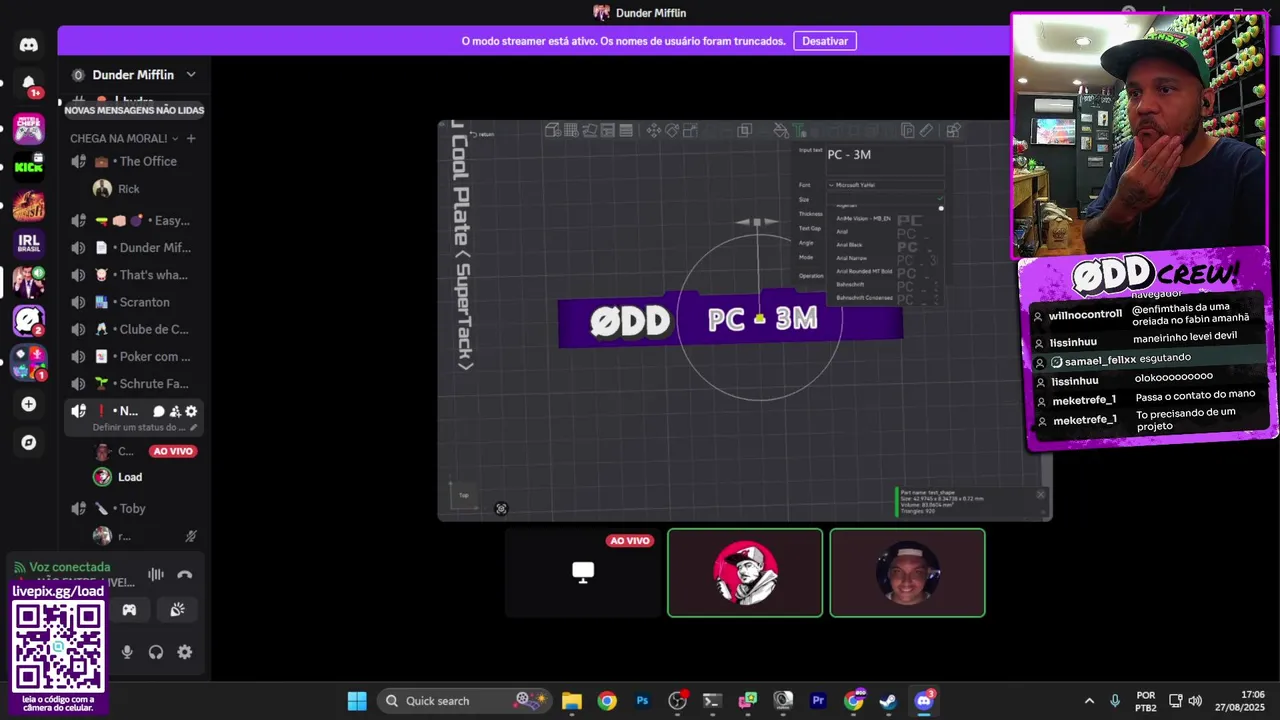
Task: Click Definir um status do canal text
Action: (x=139, y=427)
